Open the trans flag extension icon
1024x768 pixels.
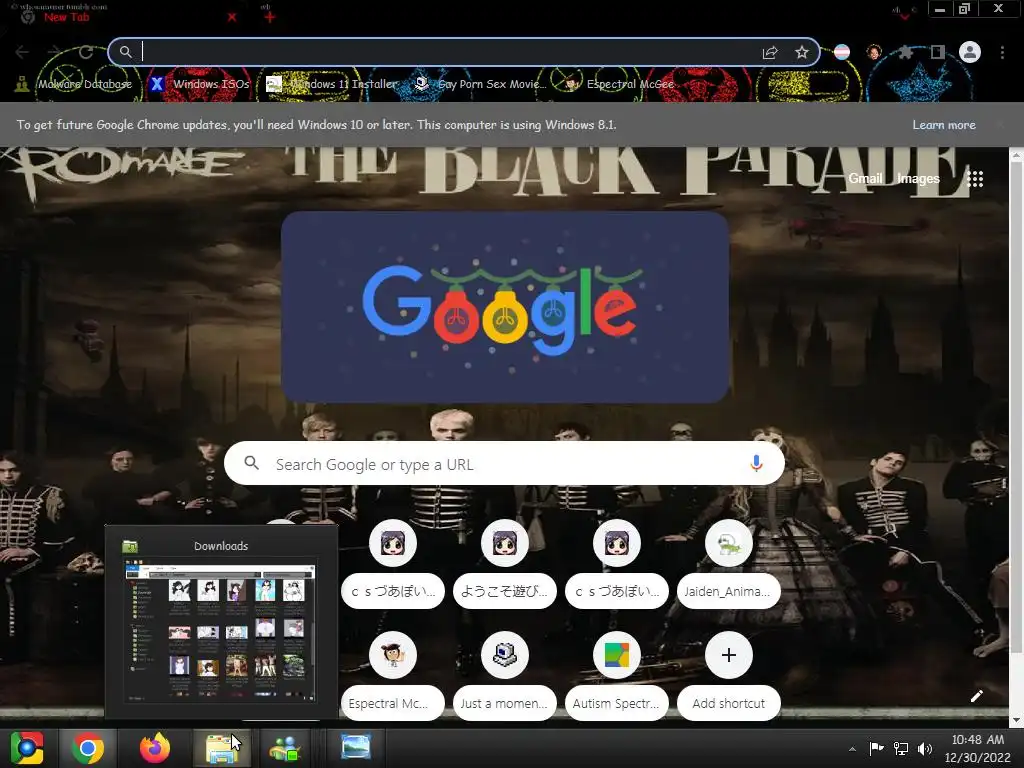[x=842, y=52]
